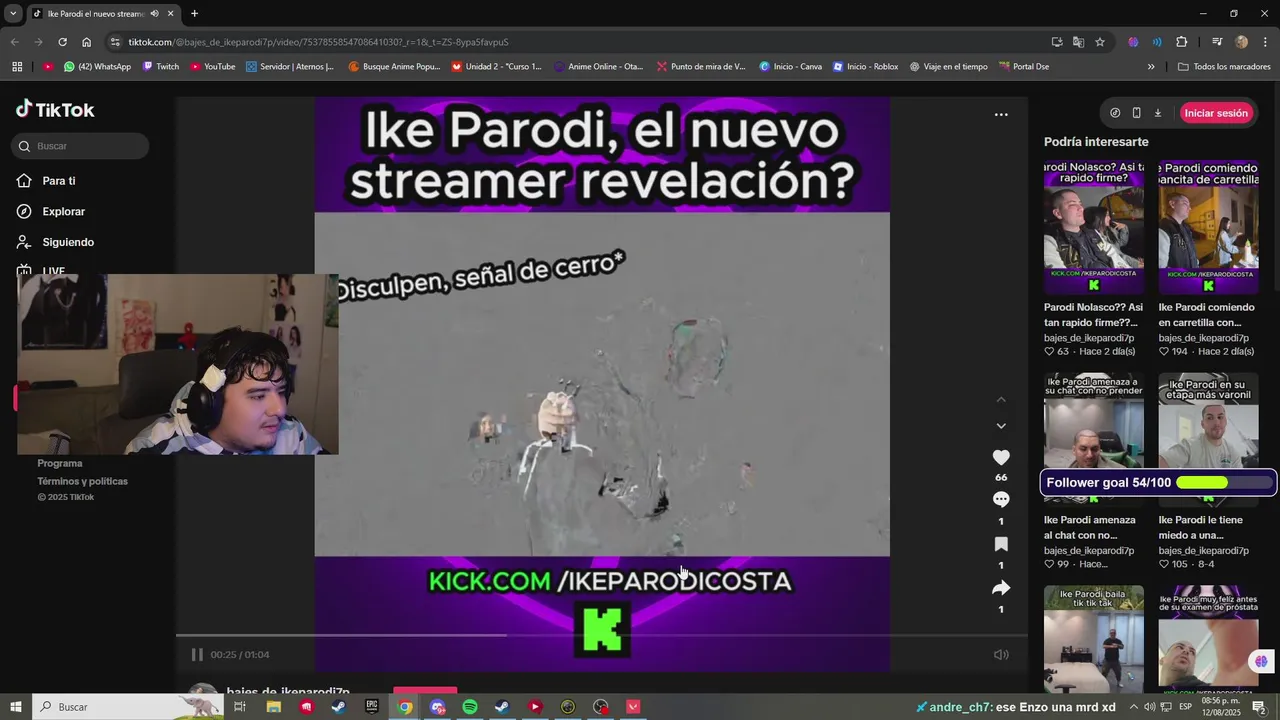The height and width of the screenshot is (720, 1280).
Task: Open bajes_de_ikeparodi7p under Parodi Nolasco video
Action: [x=1089, y=338]
